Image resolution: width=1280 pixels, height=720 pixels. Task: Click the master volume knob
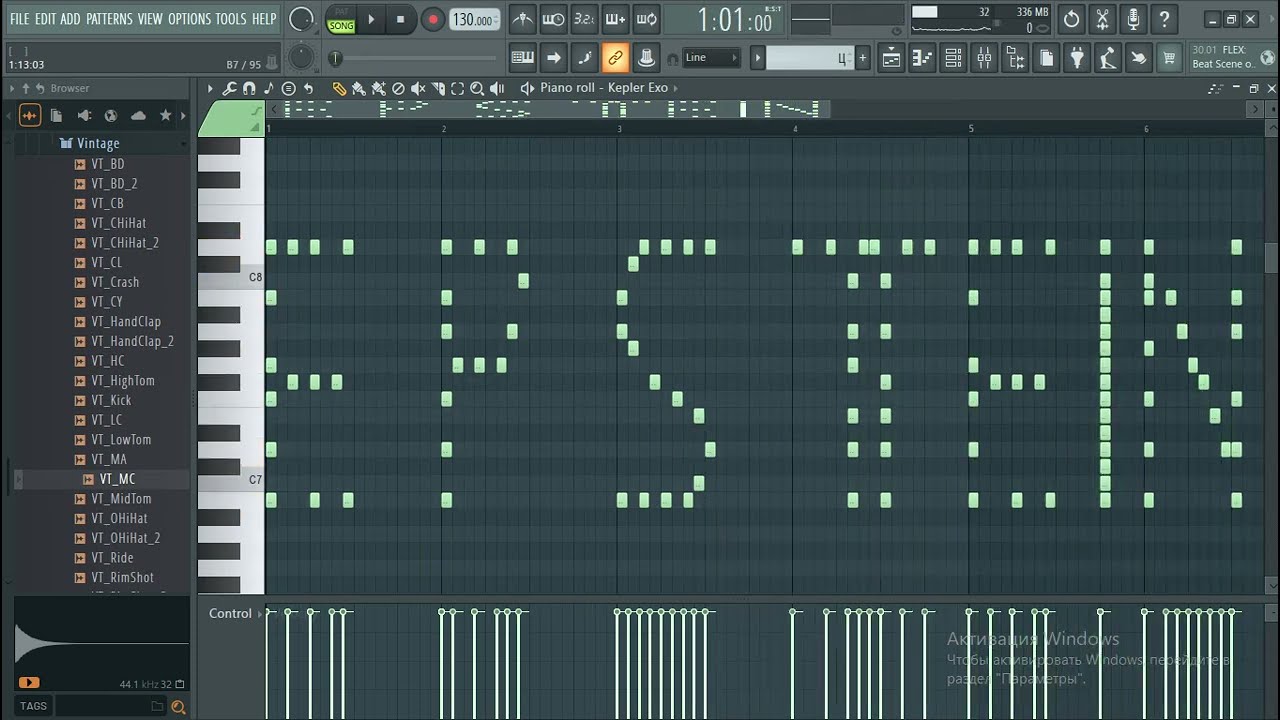[301, 19]
